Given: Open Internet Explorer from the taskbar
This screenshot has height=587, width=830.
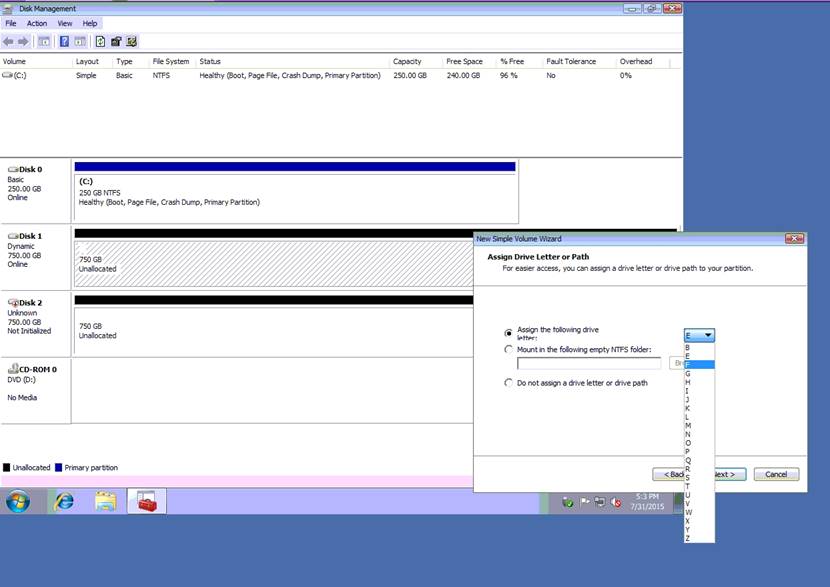Looking at the screenshot, I should coord(64,502).
